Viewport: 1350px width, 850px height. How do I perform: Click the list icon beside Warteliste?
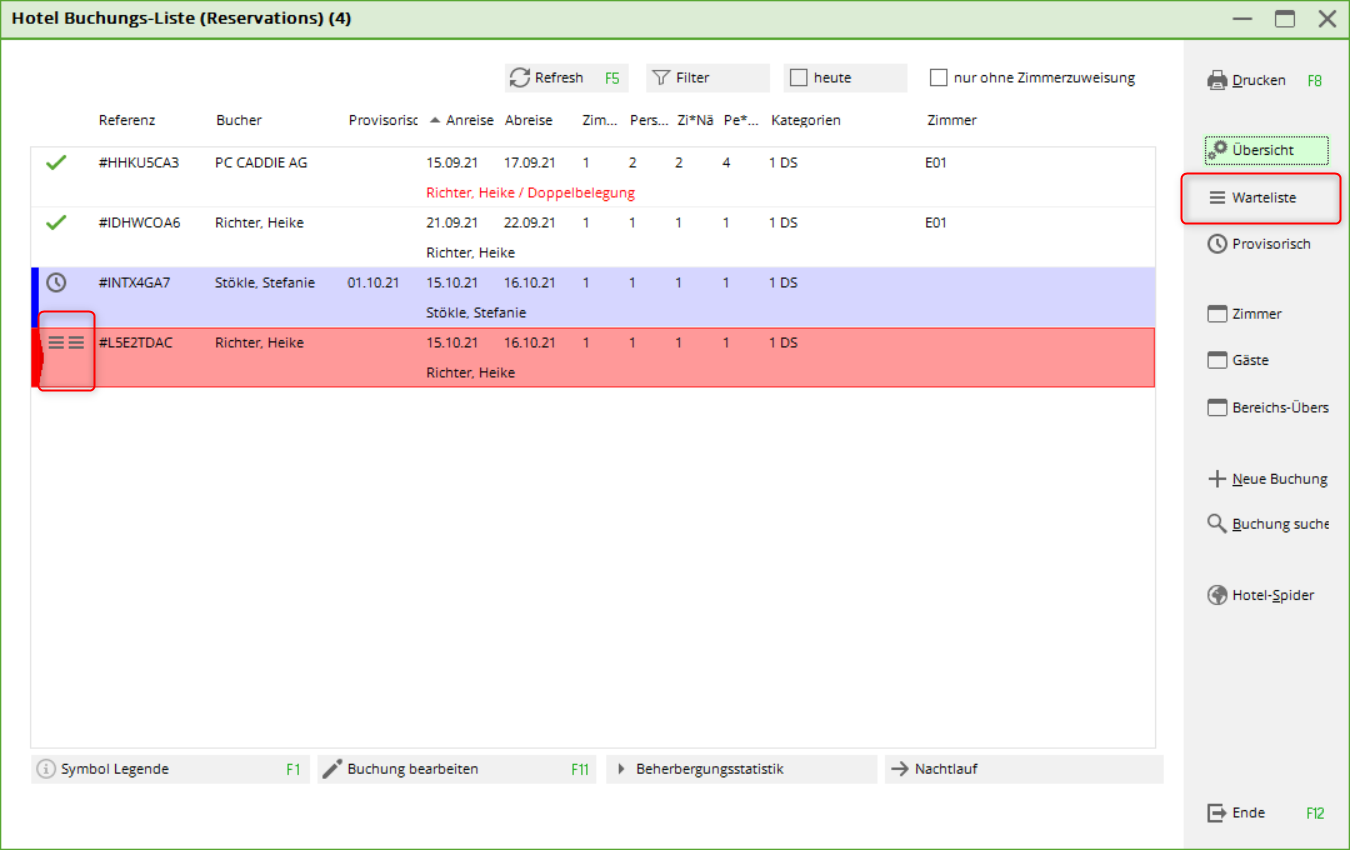tap(1217, 198)
